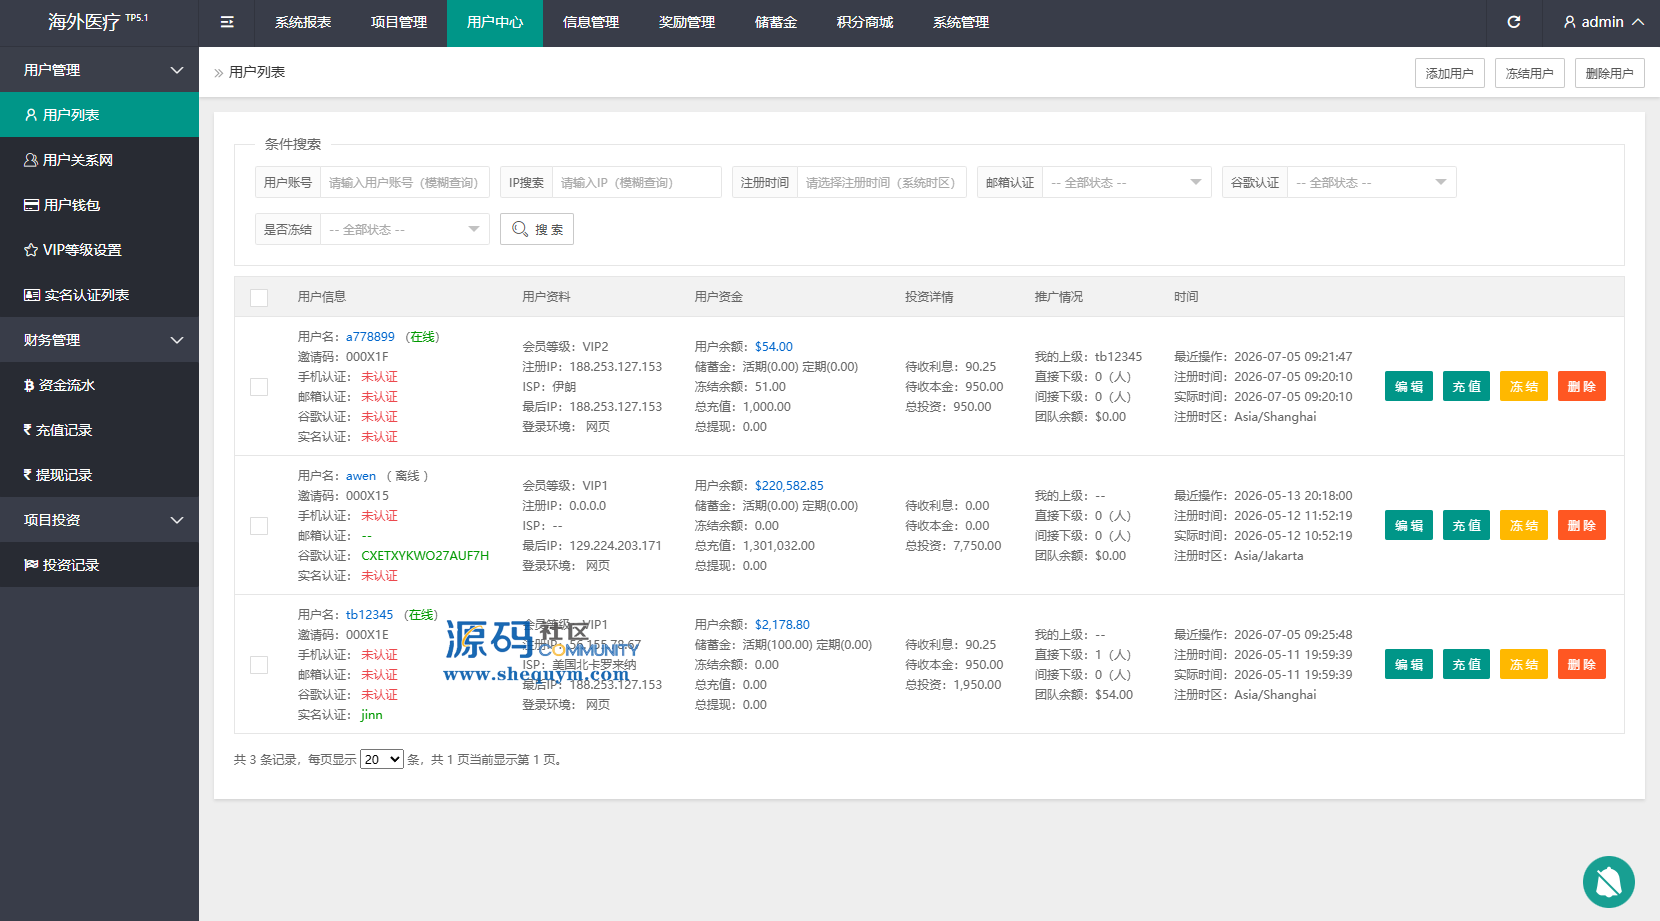Select the 用户中心 top menu tab
The width and height of the screenshot is (1660, 921).
495,22
